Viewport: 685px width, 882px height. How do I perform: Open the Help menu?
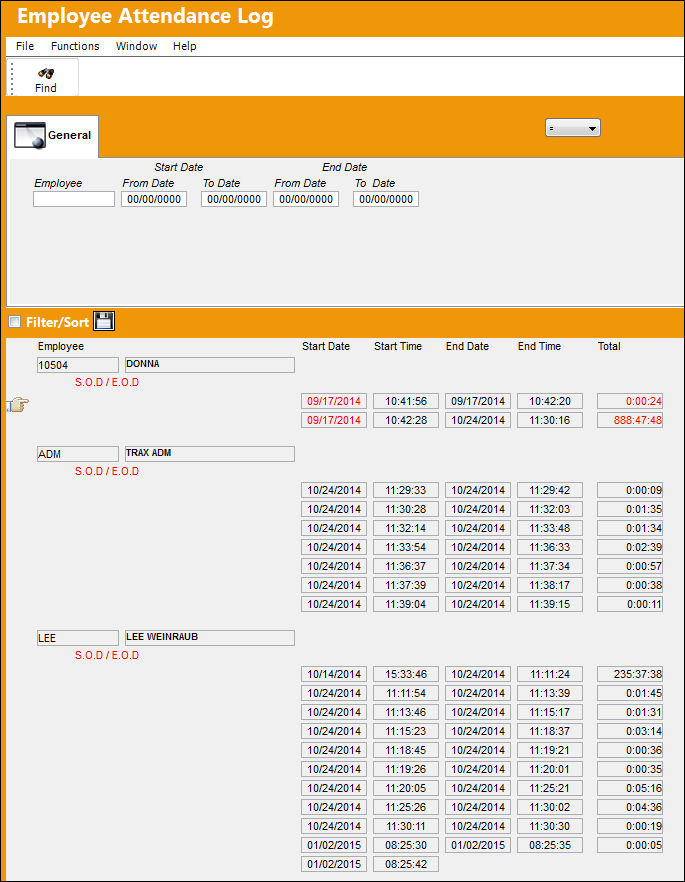[x=184, y=46]
